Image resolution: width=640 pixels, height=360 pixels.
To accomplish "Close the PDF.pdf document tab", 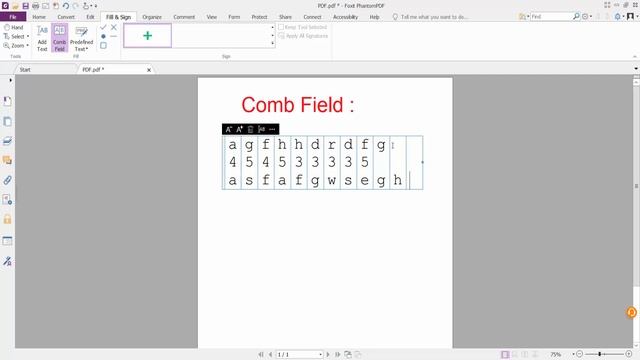I will [149, 70].
